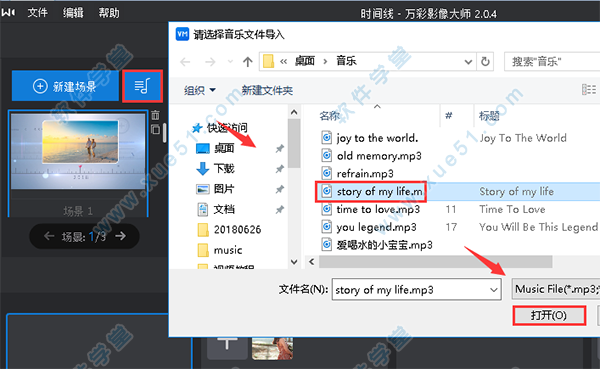Go up one folder level

[248, 62]
